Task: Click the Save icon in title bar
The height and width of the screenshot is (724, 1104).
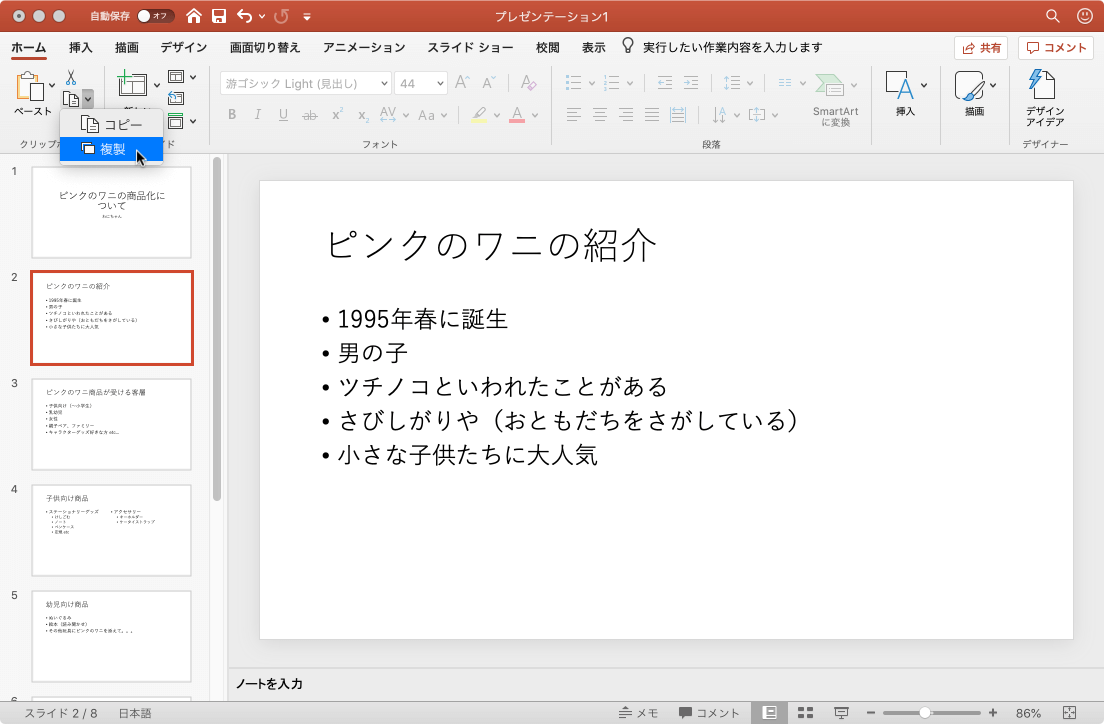Action: click(x=218, y=16)
